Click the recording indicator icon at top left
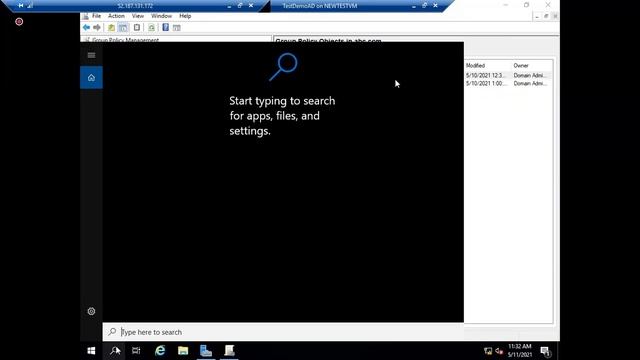Viewport: 640px width, 360px height. (19, 22)
